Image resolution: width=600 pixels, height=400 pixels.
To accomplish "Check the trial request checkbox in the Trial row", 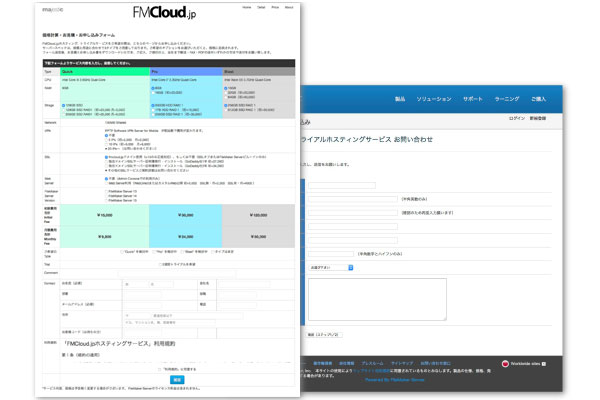I will (x=160, y=264).
